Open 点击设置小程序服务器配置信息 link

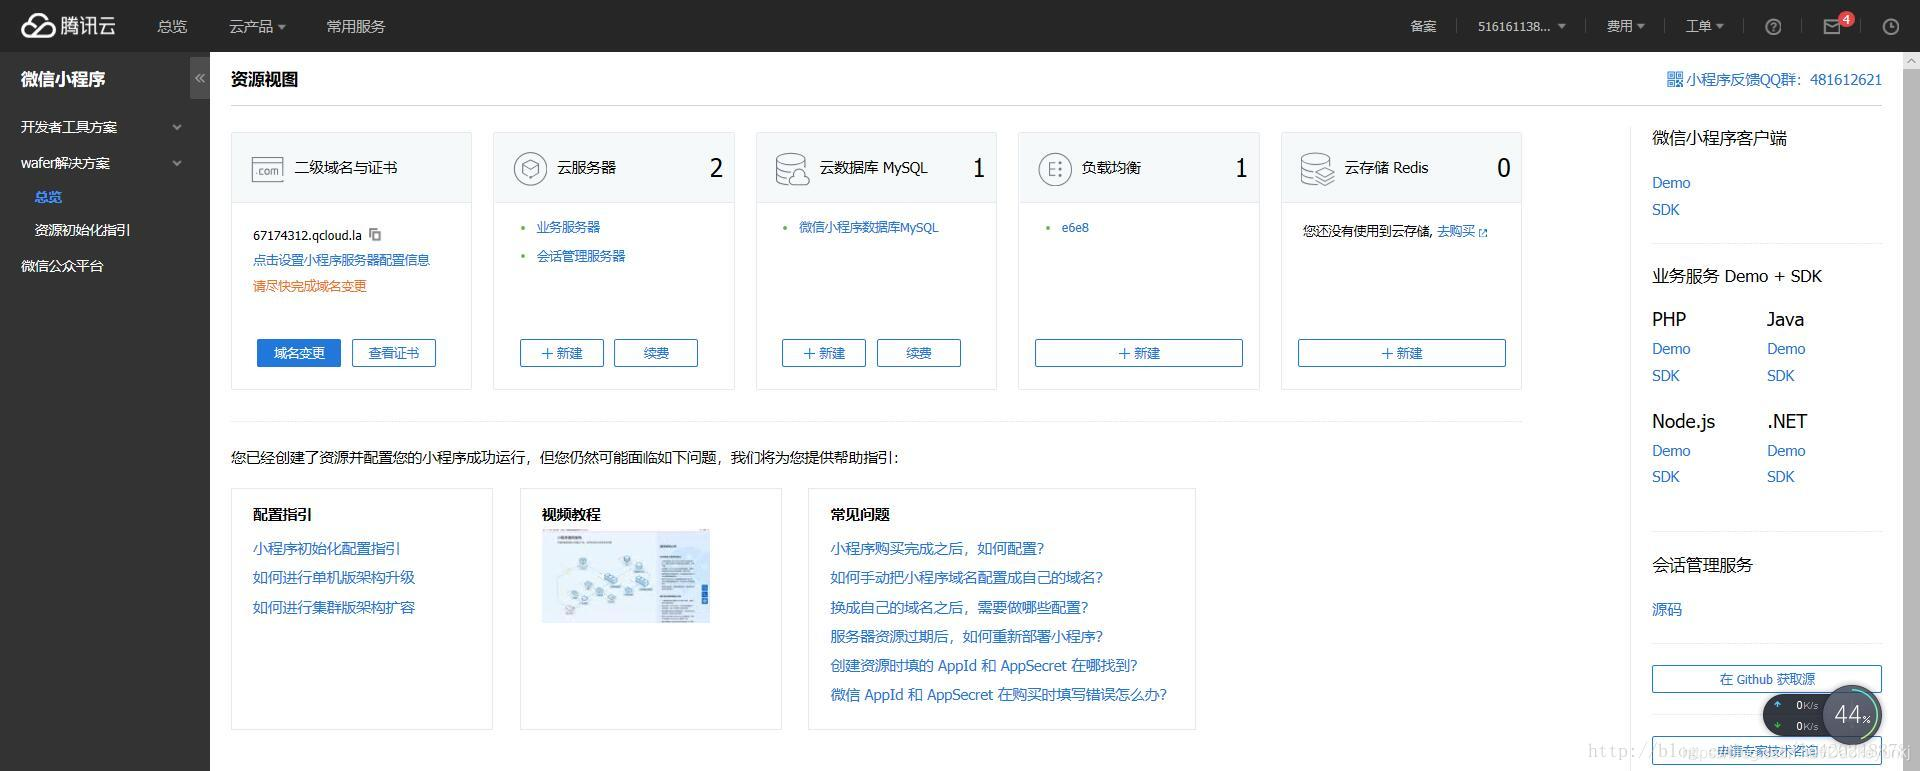(341, 260)
